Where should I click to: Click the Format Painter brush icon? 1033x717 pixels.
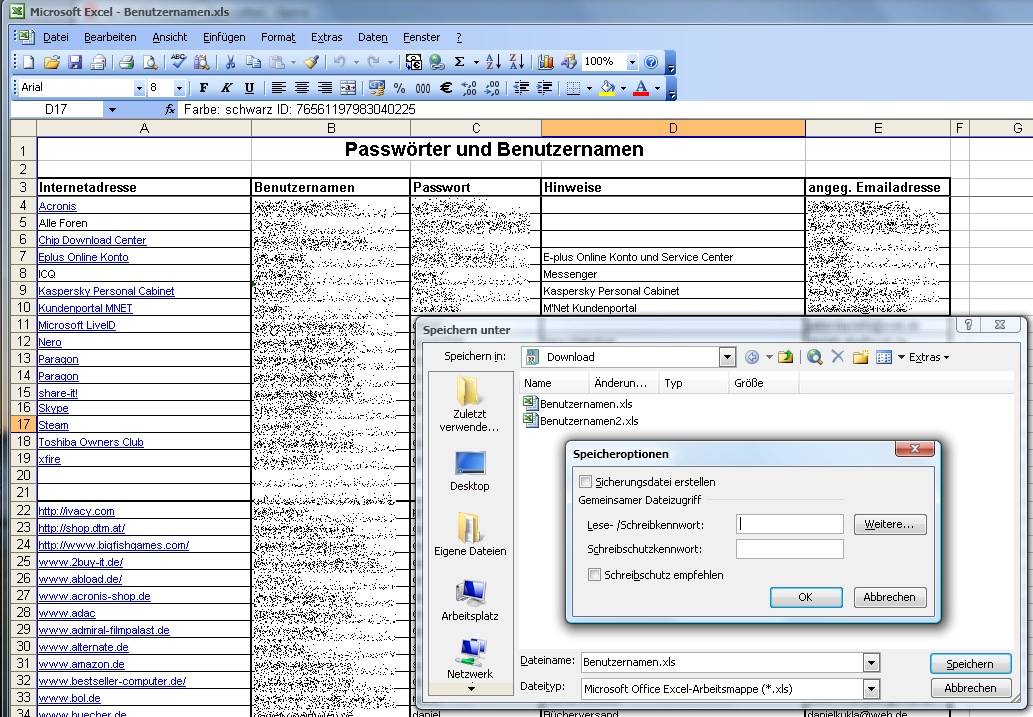point(312,63)
